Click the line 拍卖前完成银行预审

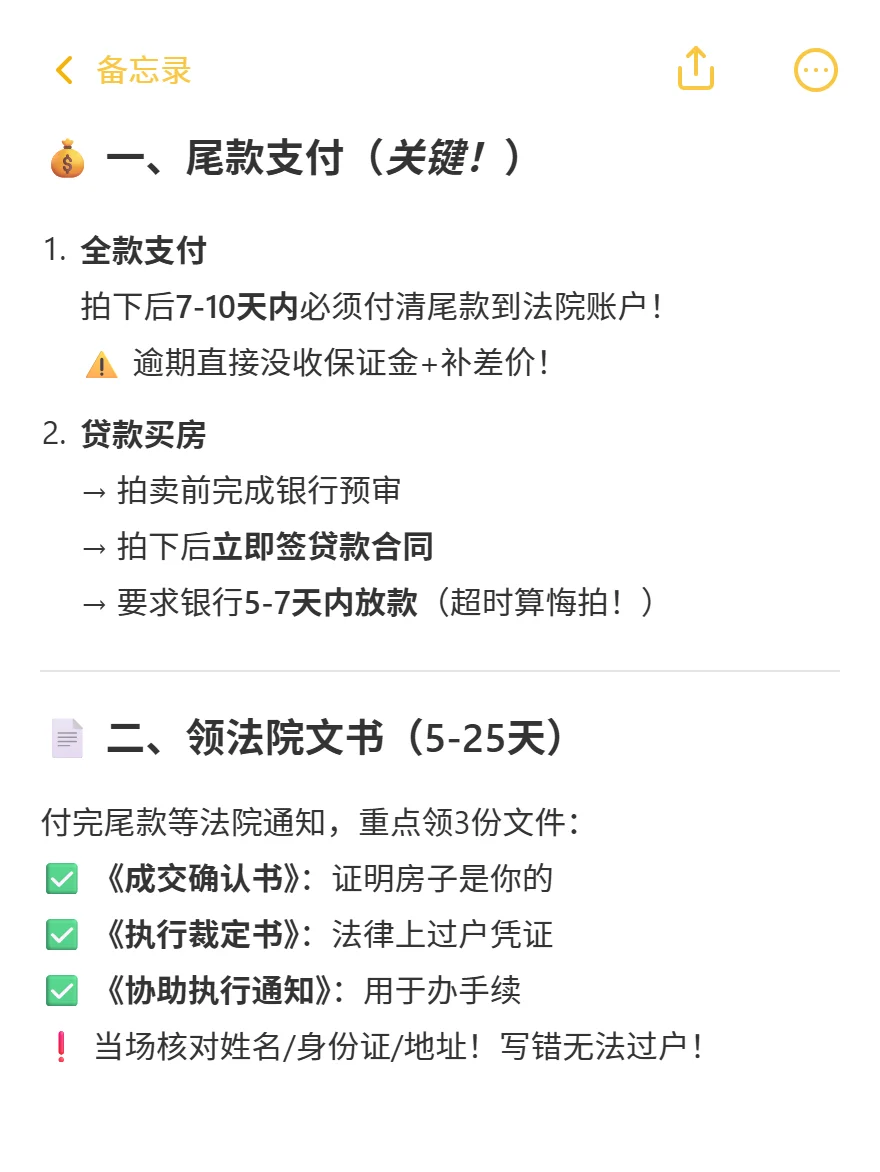(259, 490)
